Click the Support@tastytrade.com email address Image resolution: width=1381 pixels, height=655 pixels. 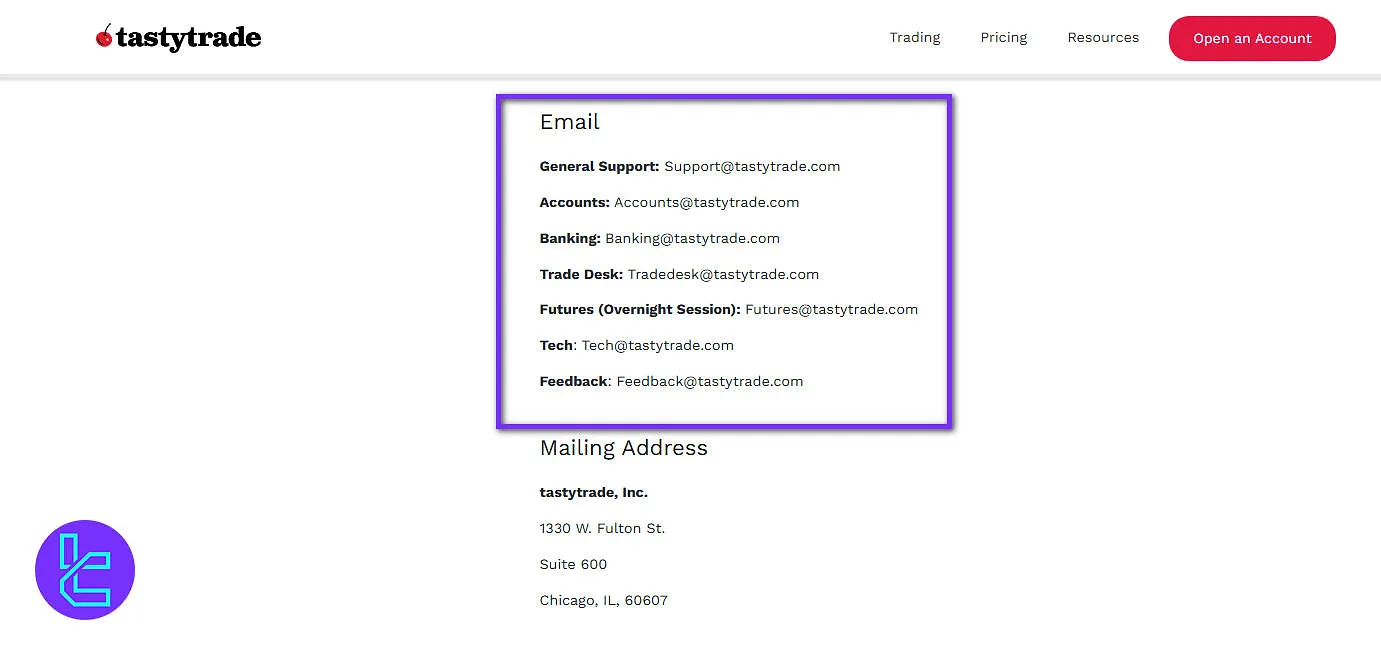coord(752,167)
